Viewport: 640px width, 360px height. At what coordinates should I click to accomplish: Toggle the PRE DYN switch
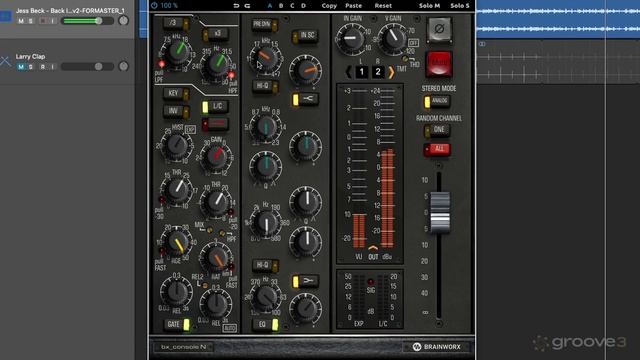tap(264, 25)
